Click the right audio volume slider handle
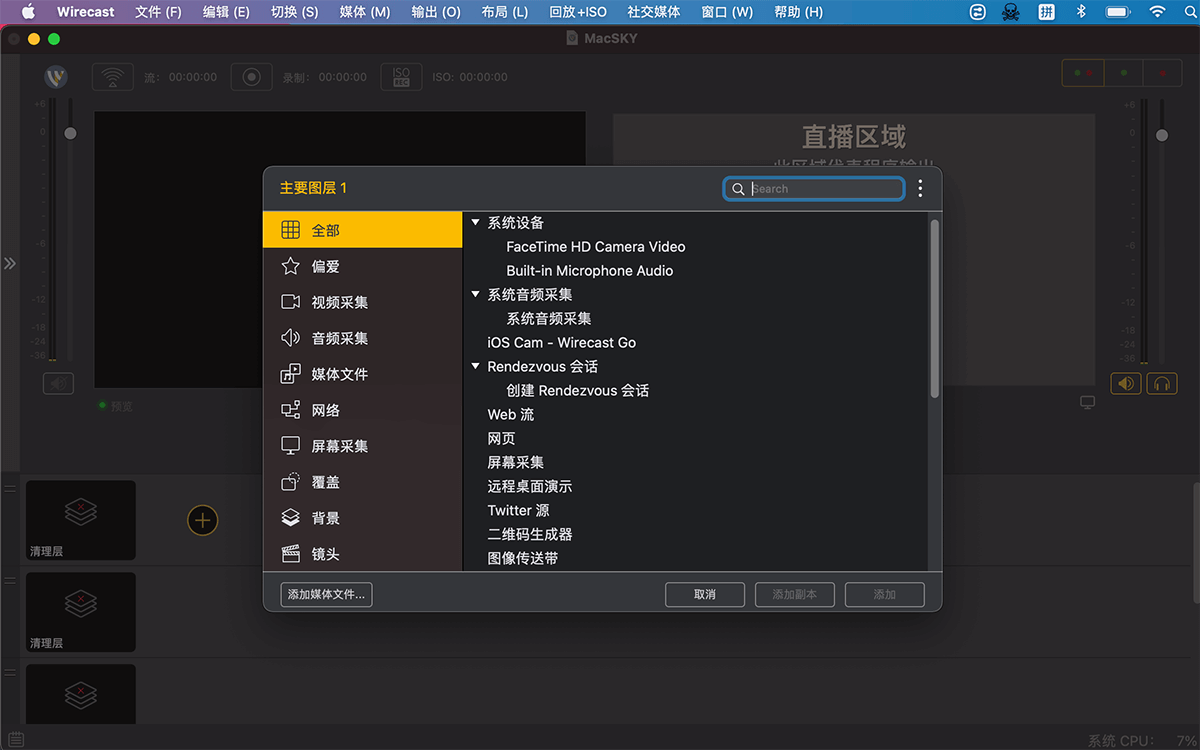 coord(1161,135)
